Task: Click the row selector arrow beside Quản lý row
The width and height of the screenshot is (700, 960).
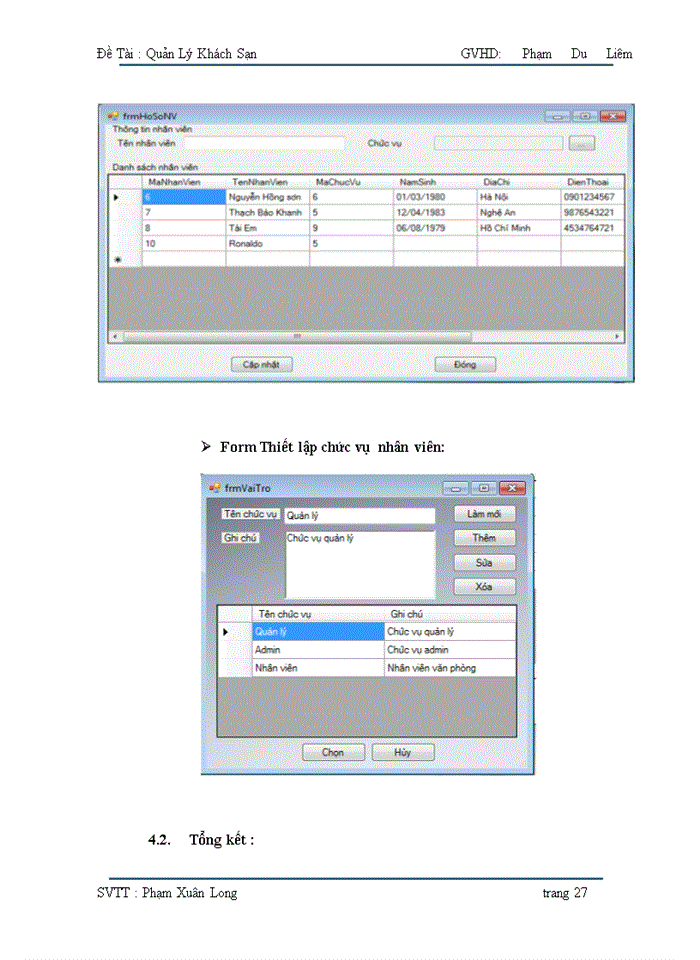Action: (226, 632)
